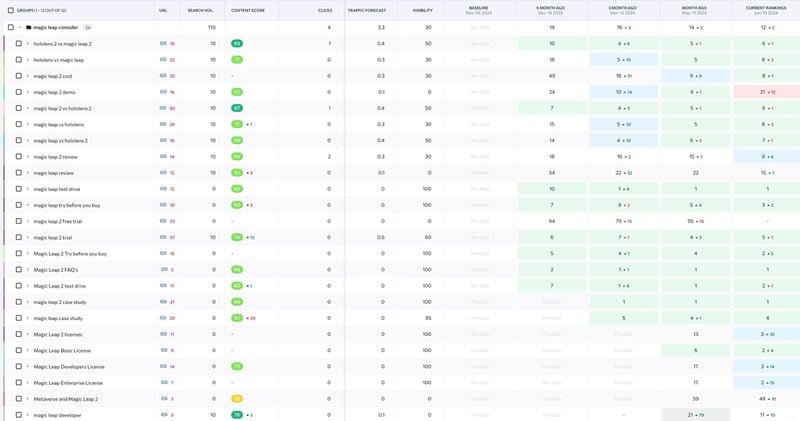Open URL link icon for Magic Leap 2 FAQ's
This screenshot has height=421, width=800.
coord(164,269)
